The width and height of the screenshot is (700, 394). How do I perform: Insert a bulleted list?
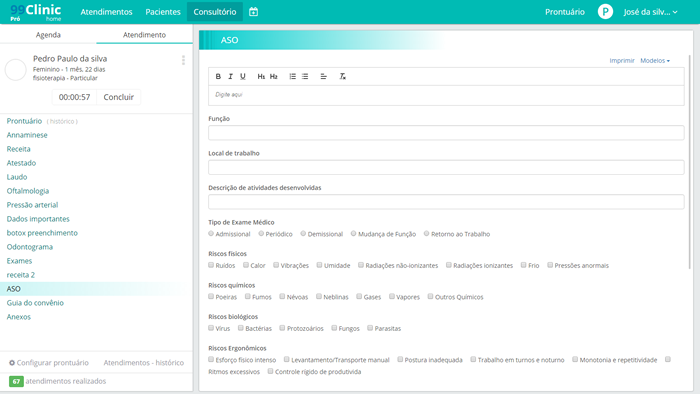[x=305, y=76]
